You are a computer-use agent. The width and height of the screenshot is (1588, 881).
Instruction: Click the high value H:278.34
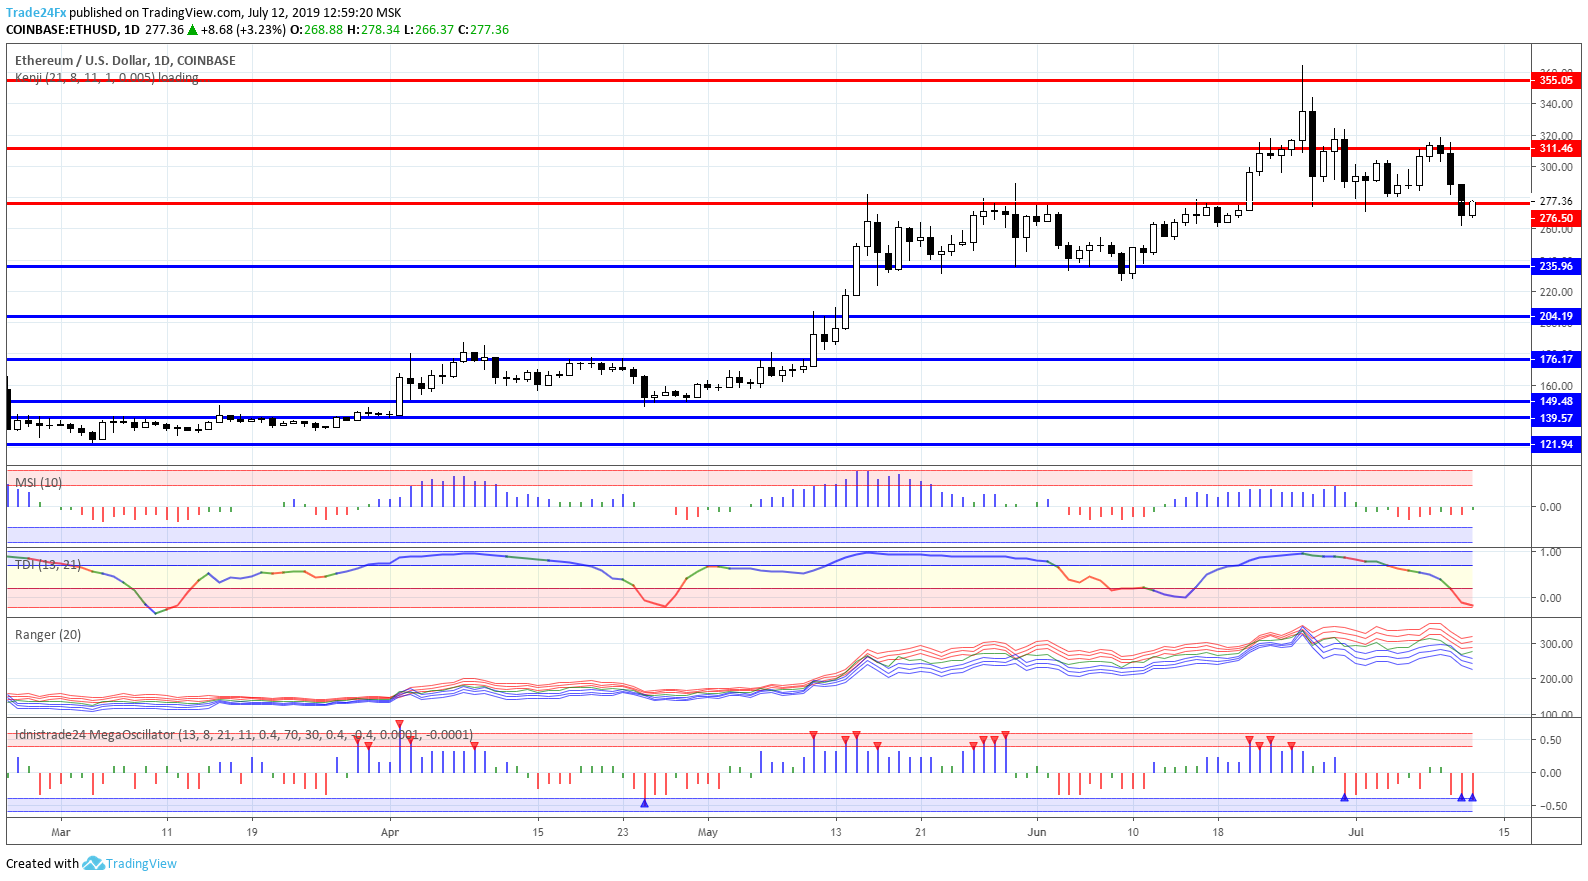tap(373, 30)
